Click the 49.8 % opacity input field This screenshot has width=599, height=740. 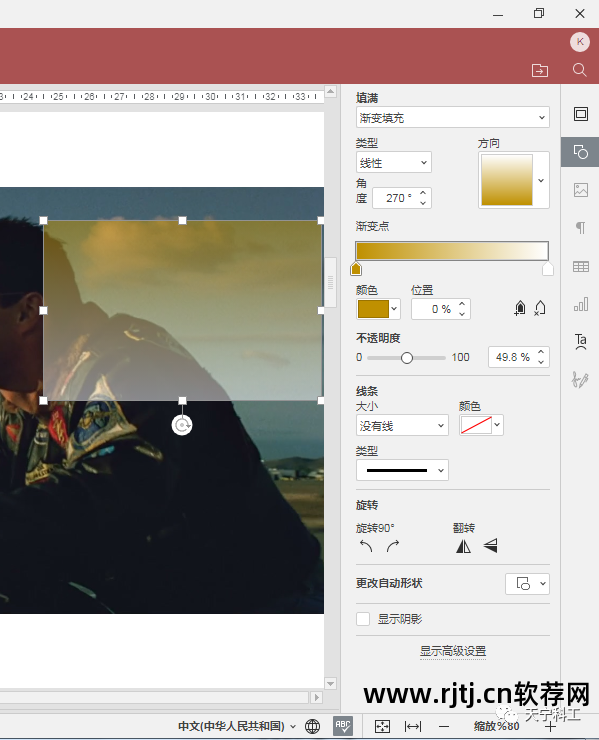coord(512,357)
